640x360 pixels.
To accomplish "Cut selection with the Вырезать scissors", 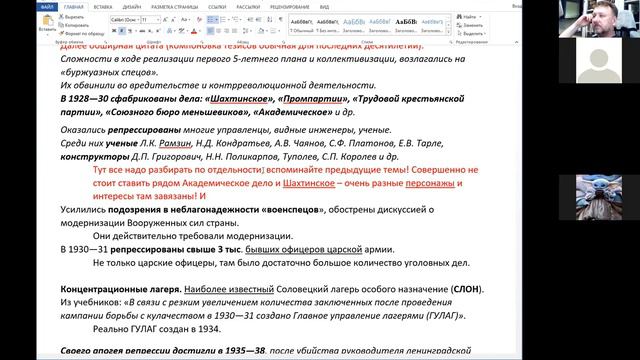I will pyautogui.click(x=71, y=17).
